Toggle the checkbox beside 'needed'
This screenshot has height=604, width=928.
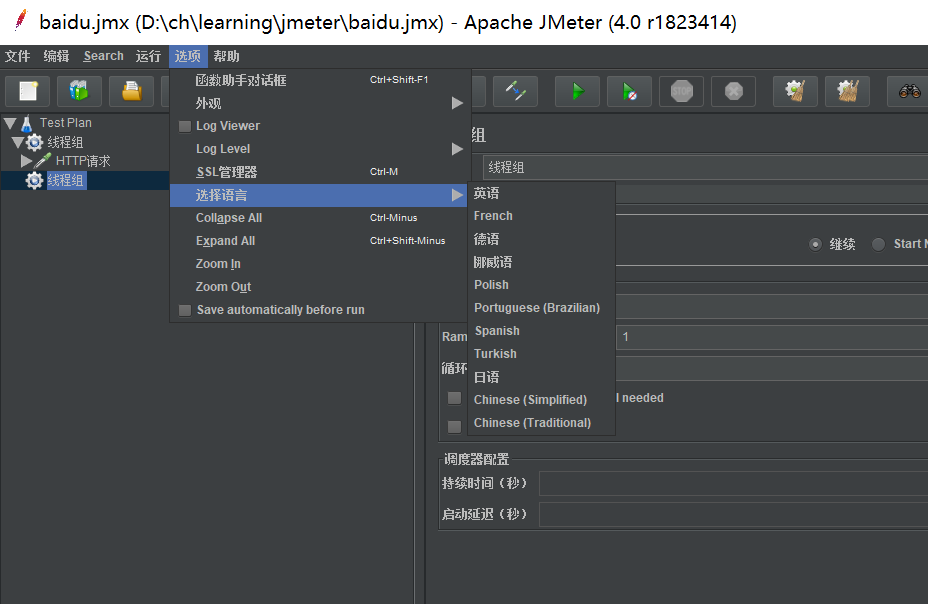455,398
